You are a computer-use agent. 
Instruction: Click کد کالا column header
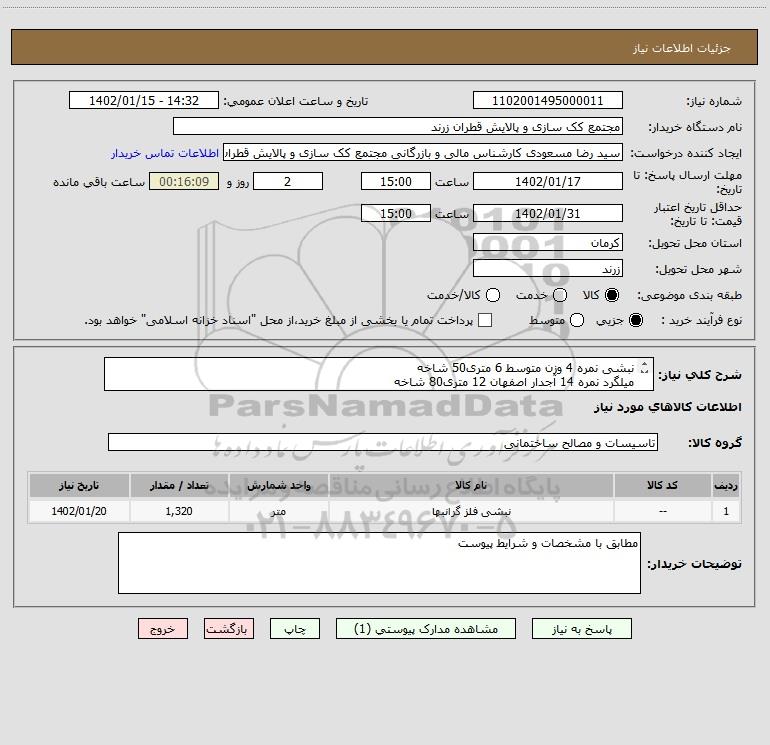662,485
